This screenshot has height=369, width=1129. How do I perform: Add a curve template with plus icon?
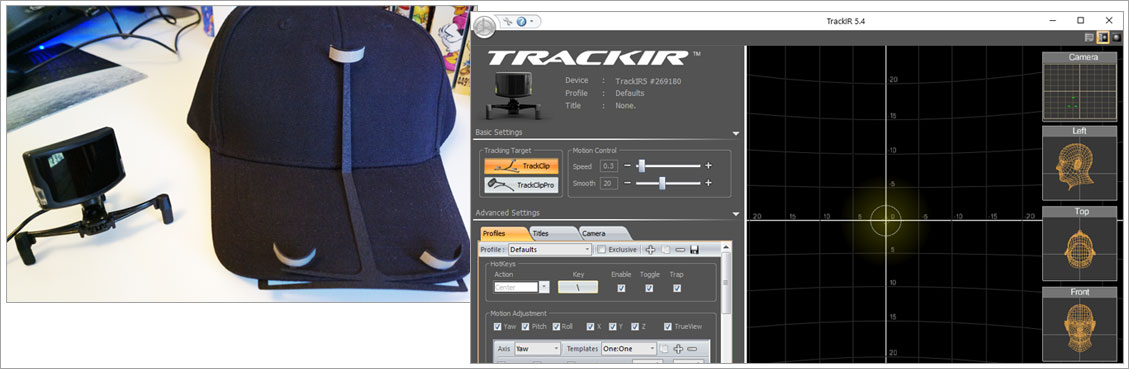[678, 349]
